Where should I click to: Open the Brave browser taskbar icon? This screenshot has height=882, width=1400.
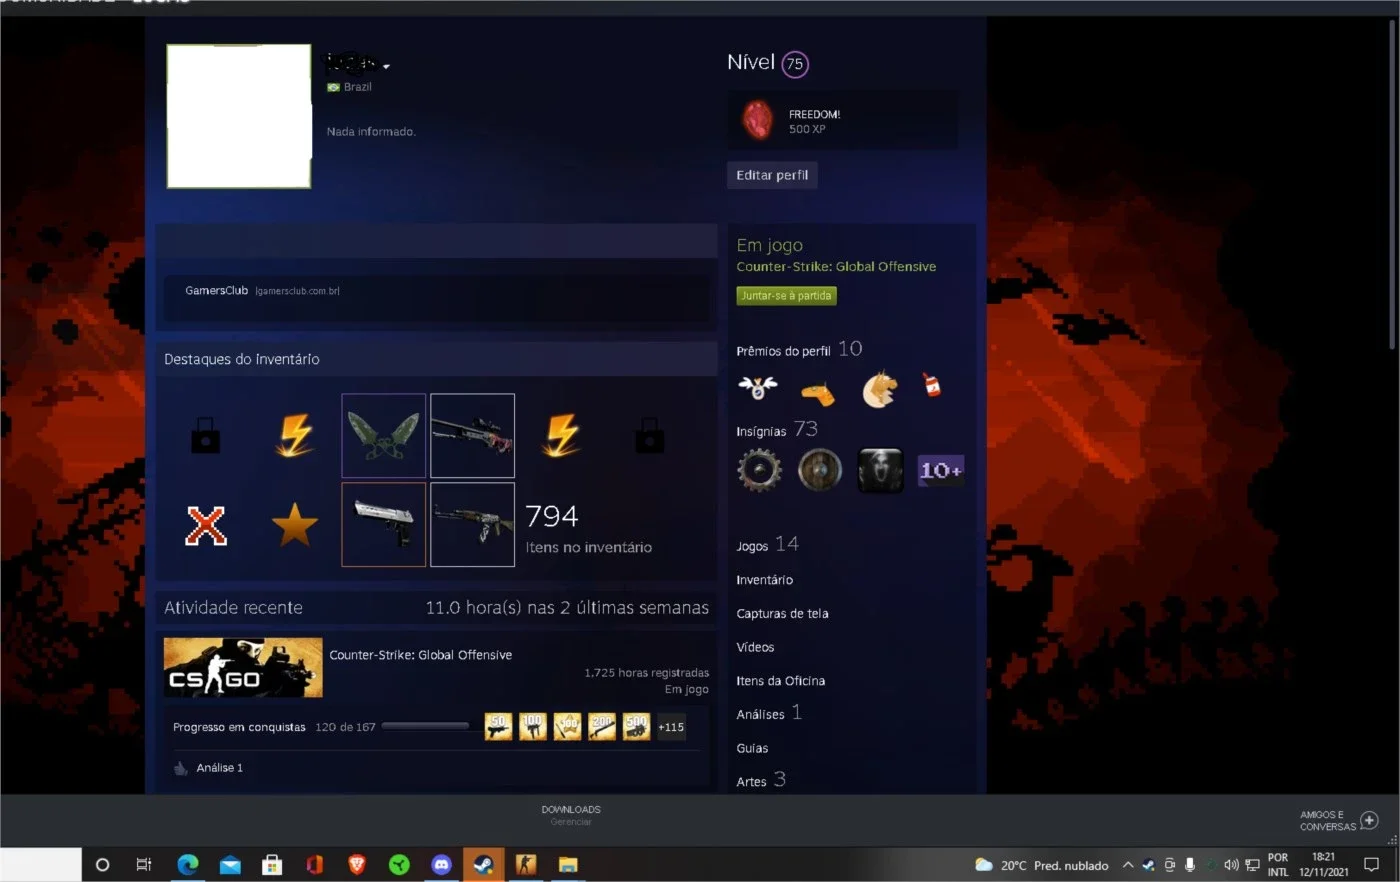(x=357, y=865)
